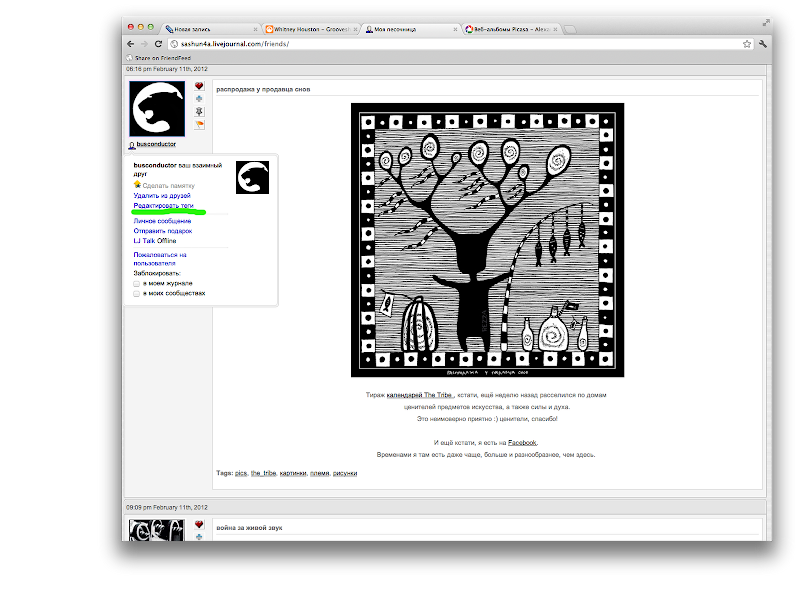The width and height of the screenshot is (800, 603).
Task: Click the Share on FriendFeed bookmark
Action: (x=158, y=58)
